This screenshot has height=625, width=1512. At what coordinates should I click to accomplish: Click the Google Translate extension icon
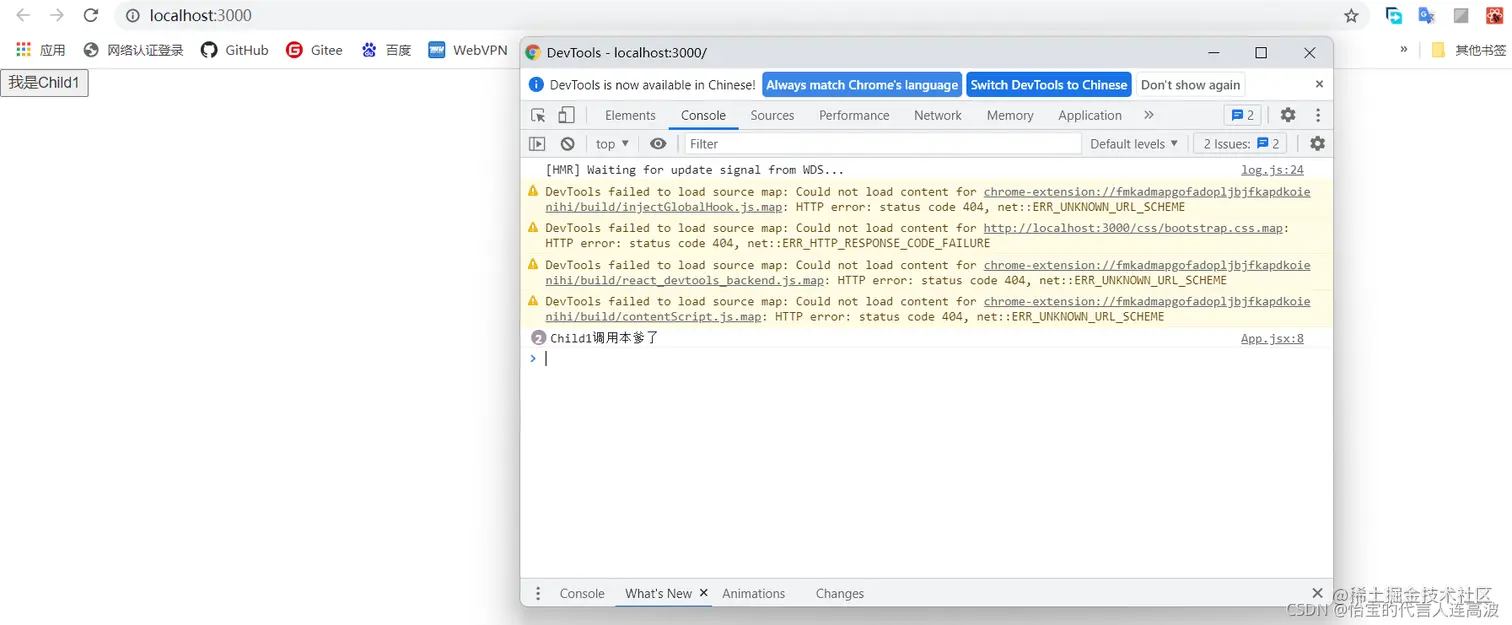click(1427, 16)
